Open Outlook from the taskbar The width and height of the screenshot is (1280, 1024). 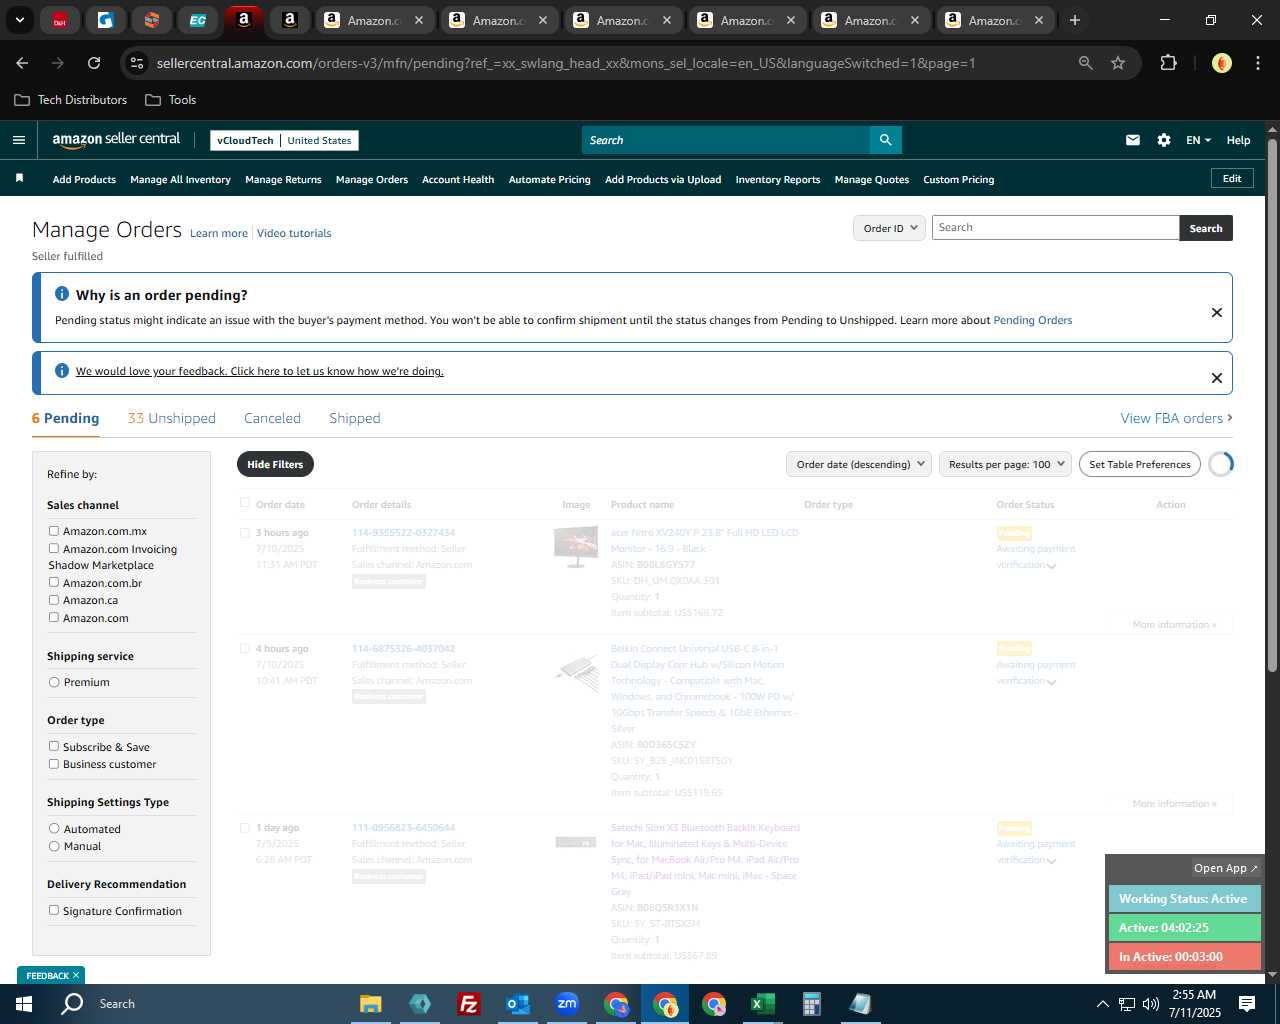point(517,1003)
